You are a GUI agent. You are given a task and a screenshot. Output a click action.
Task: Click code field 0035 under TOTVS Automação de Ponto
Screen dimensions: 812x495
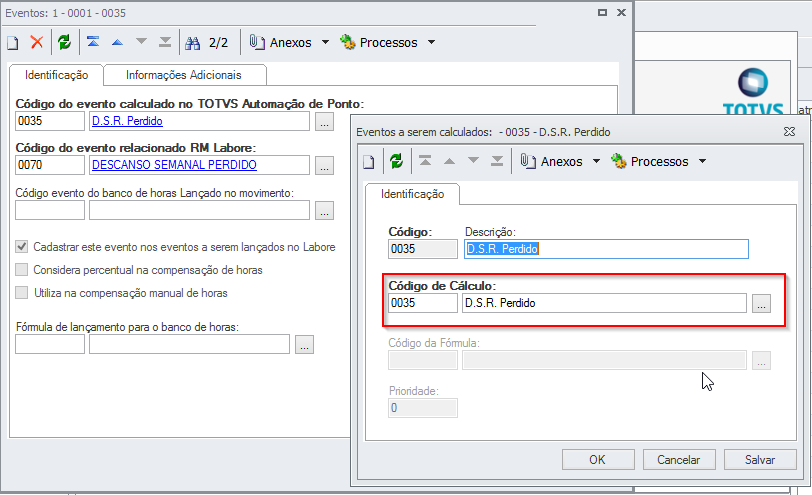[x=50, y=121]
